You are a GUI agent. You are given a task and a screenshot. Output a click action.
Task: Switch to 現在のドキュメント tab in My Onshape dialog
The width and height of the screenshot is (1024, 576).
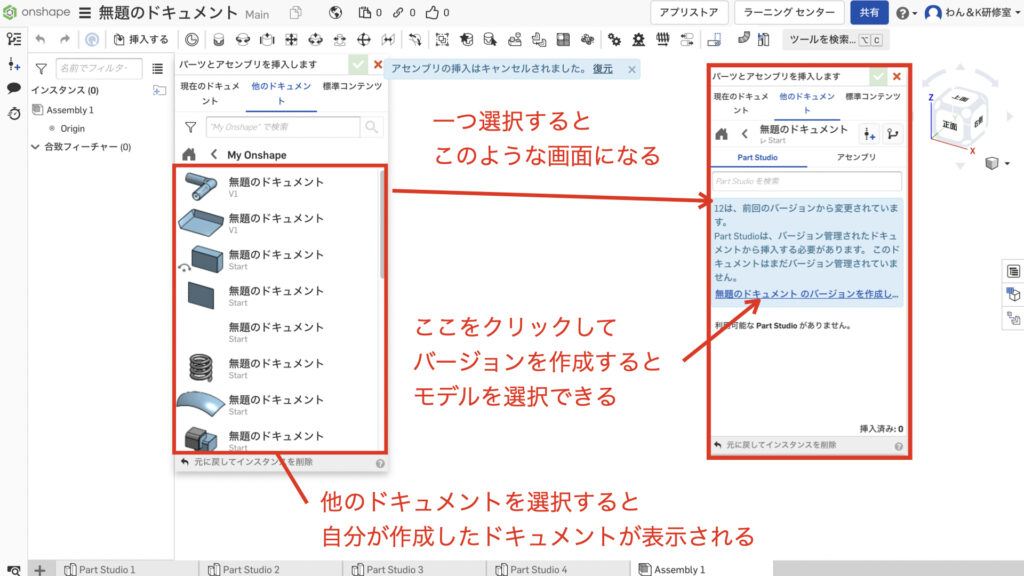(210, 93)
